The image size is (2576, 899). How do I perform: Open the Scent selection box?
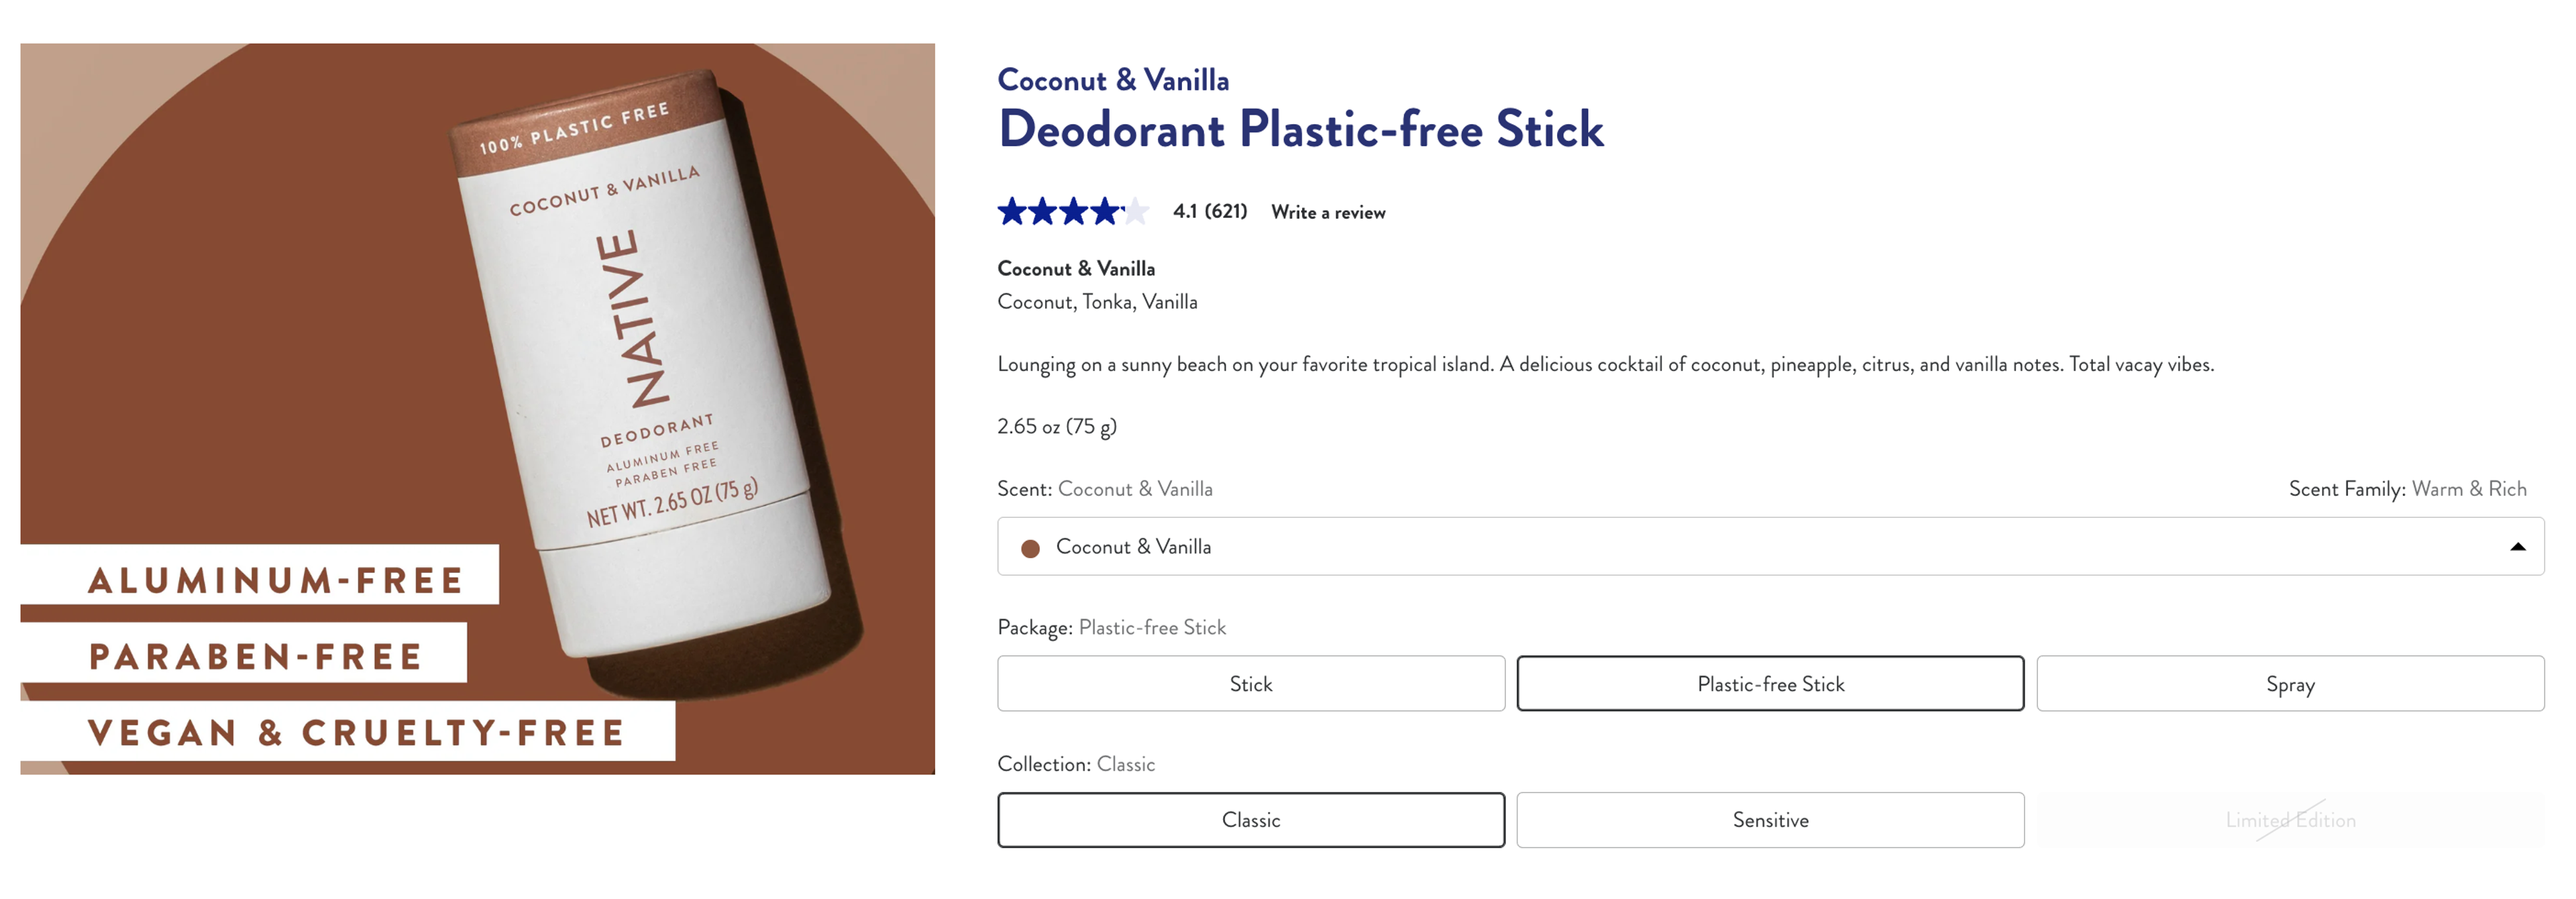point(1700,546)
